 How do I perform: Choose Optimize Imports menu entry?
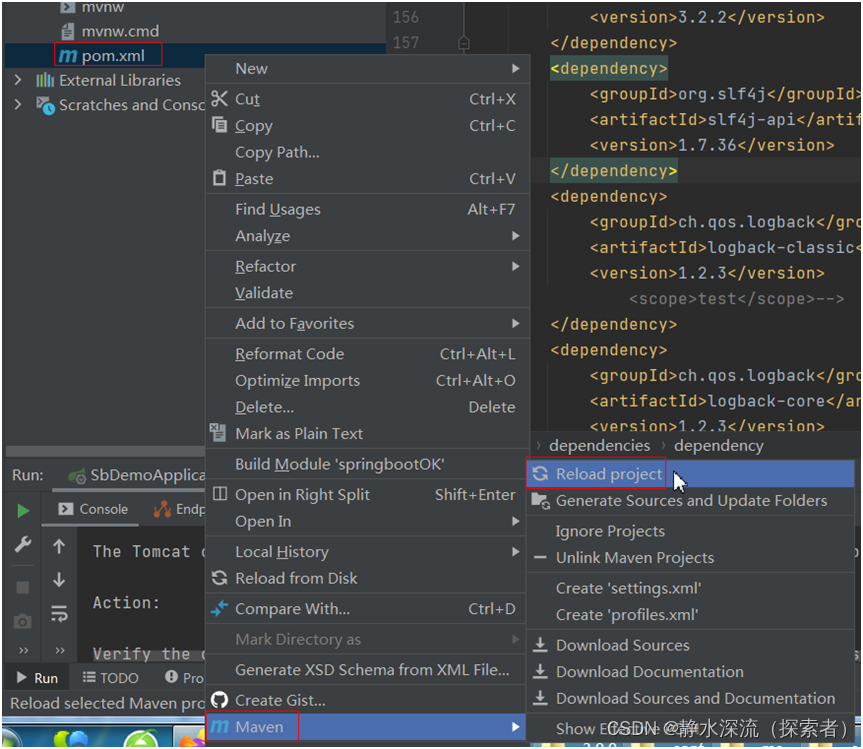tap(367, 380)
